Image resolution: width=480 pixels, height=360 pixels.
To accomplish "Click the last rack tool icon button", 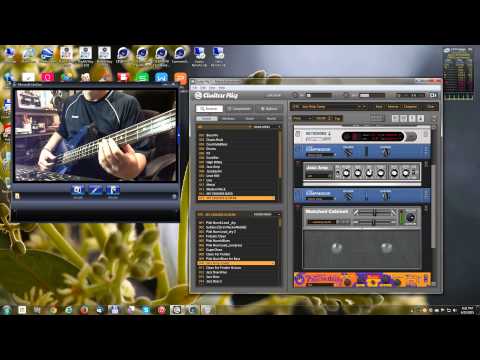I will click(x=421, y=118).
